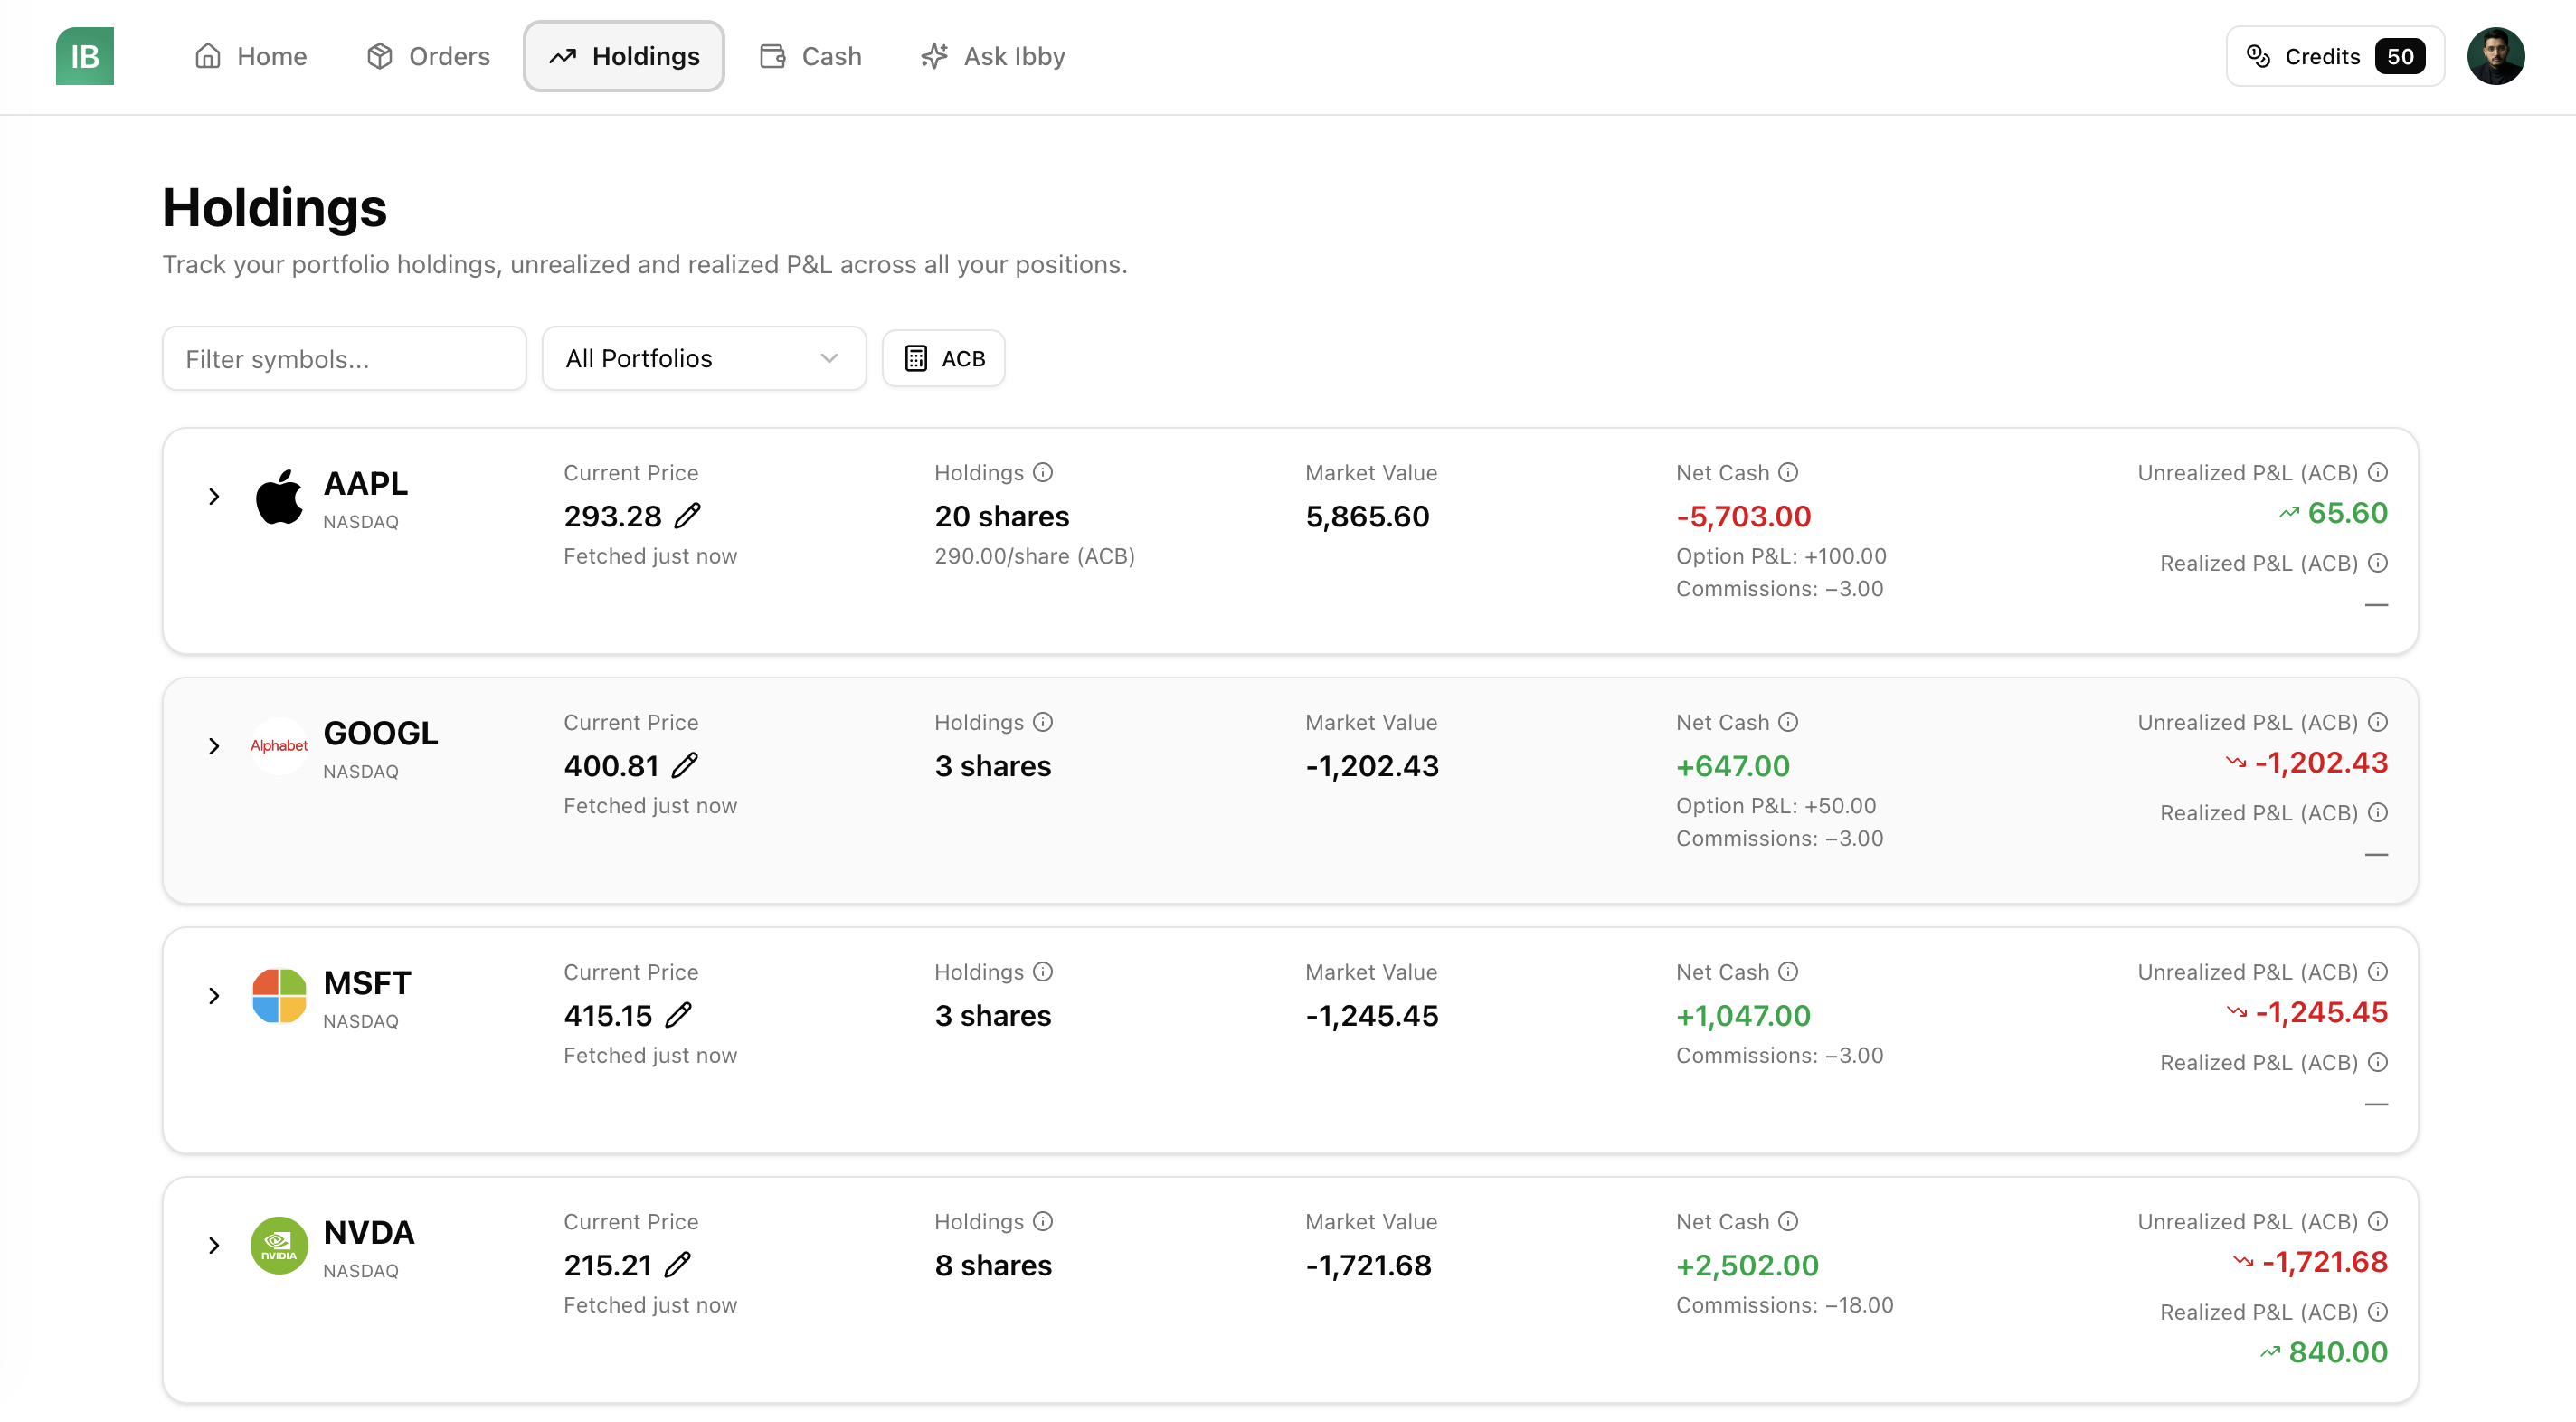Viewport: 2576px width, 1422px height.
Task: Click the ACB calculator button
Action: click(943, 358)
